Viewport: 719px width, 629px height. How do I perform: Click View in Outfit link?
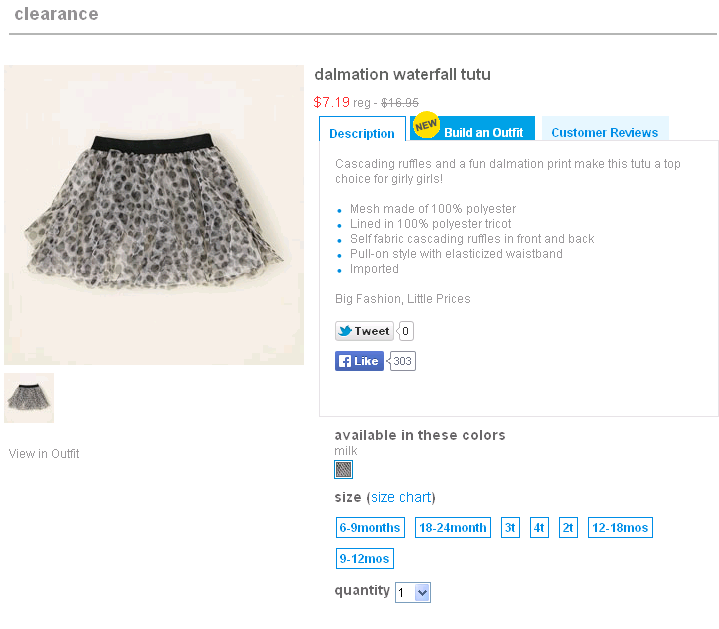tap(44, 454)
